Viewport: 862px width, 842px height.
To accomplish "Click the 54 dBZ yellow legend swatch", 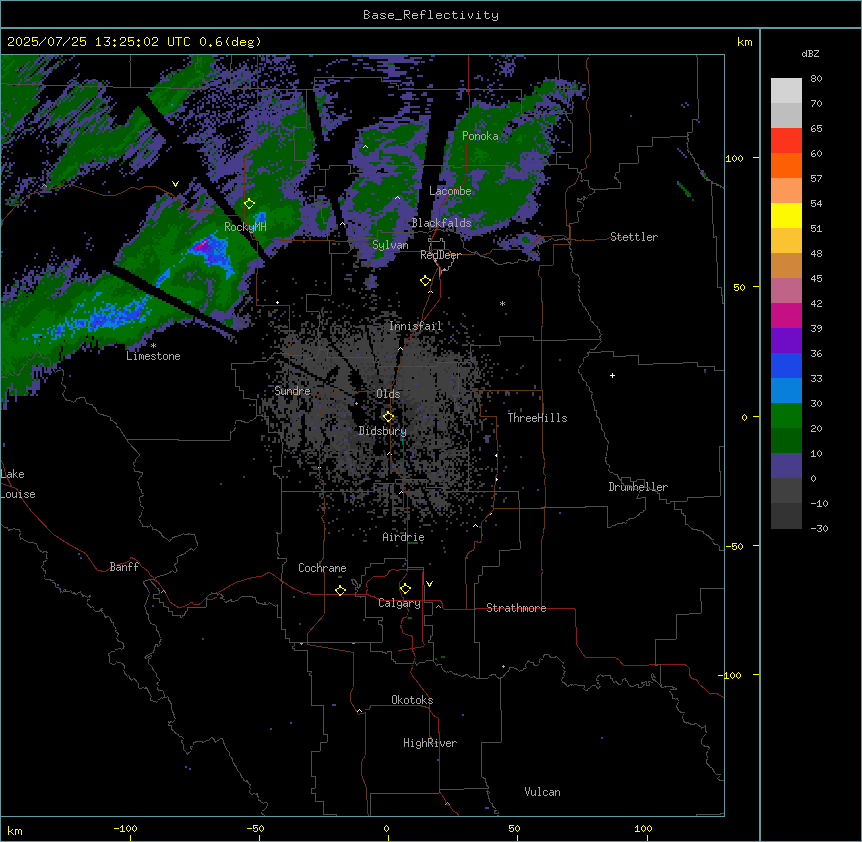I will tap(786, 215).
